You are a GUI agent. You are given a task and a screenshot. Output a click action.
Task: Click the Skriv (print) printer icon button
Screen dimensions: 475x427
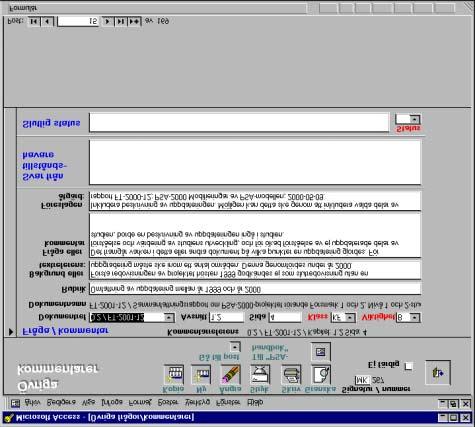[x=291, y=374]
